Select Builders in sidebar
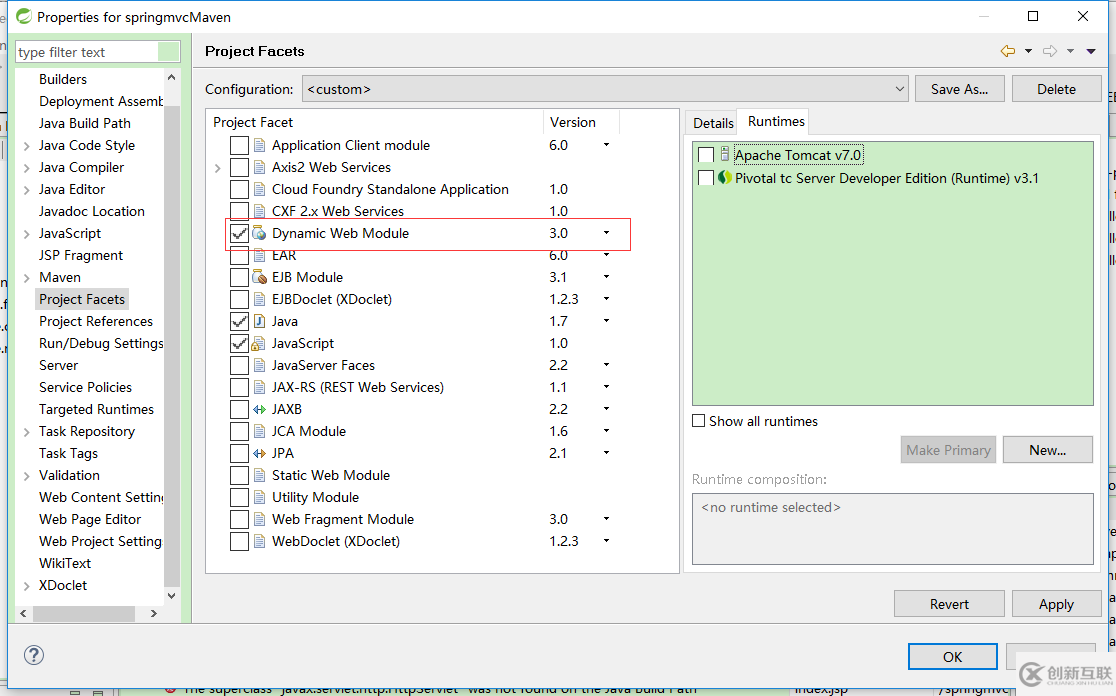This screenshot has height=696, width=1116. [63, 79]
